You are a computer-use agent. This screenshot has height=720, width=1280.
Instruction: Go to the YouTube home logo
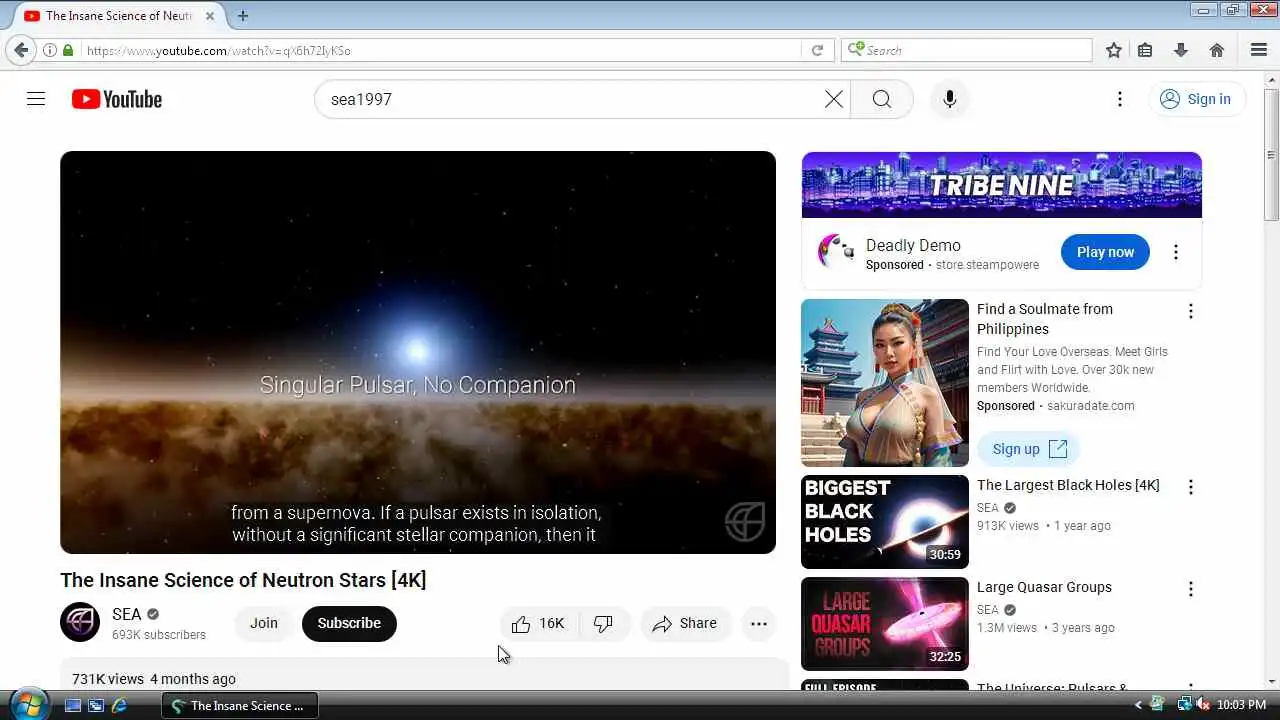click(117, 99)
